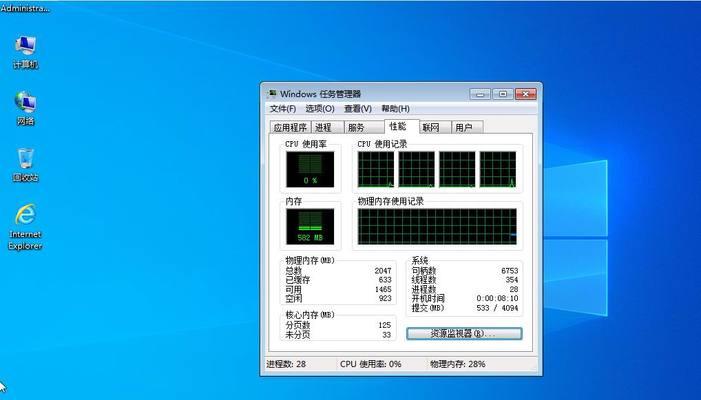This screenshot has height=400, width=701.
Task: Open the 帮助(H) menu
Action: pyautogui.click(x=395, y=109)
